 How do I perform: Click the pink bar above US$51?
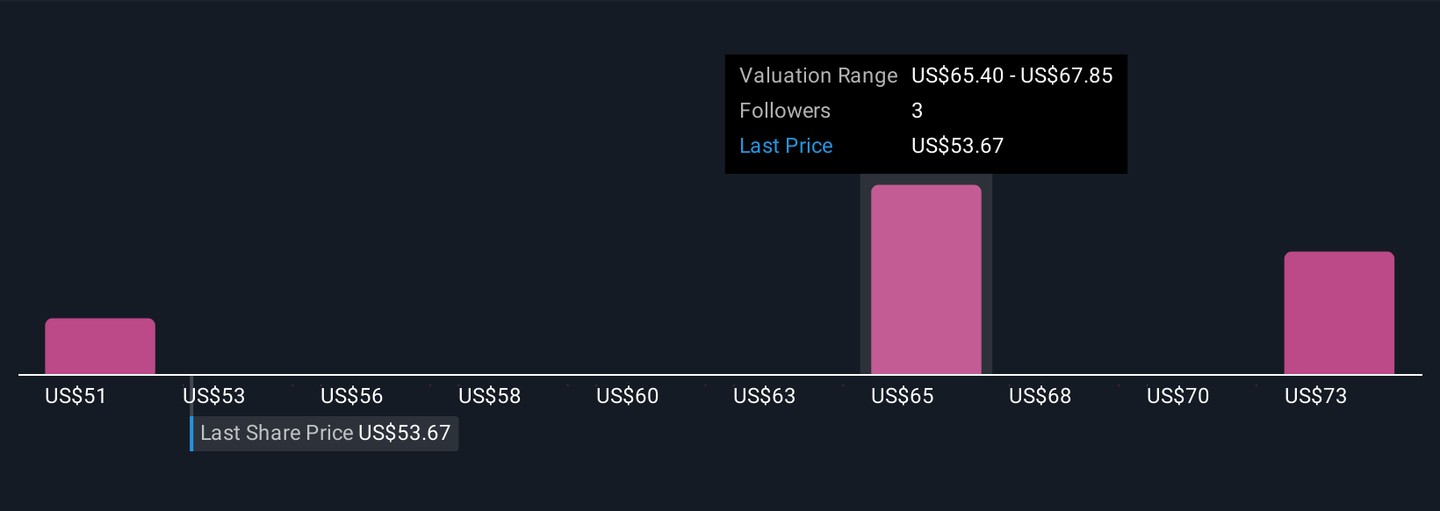pos(100,346)
